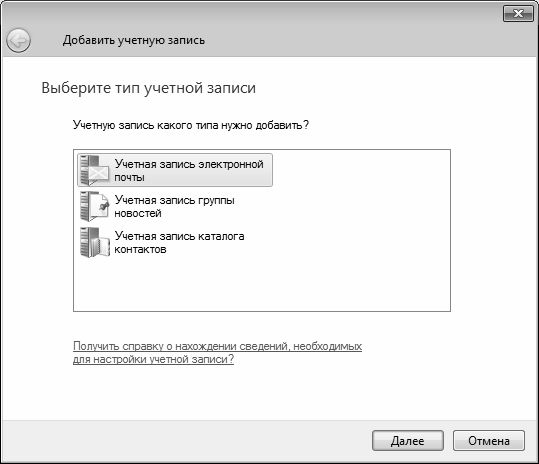The image size is (539, 464).
Task: Click the word почты in the first list item
Action: tap(129, 178)
